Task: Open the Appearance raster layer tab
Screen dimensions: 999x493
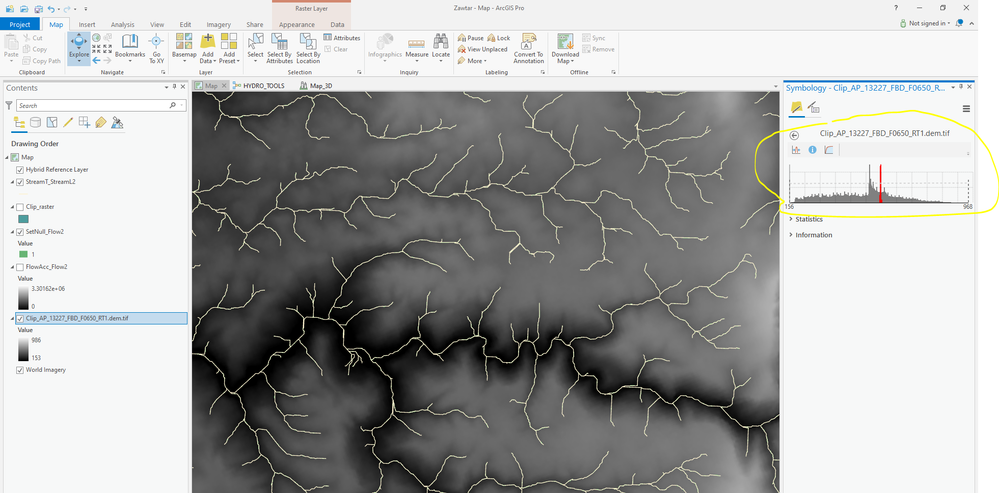Action: pyautogui.click(x=297, y=24)
